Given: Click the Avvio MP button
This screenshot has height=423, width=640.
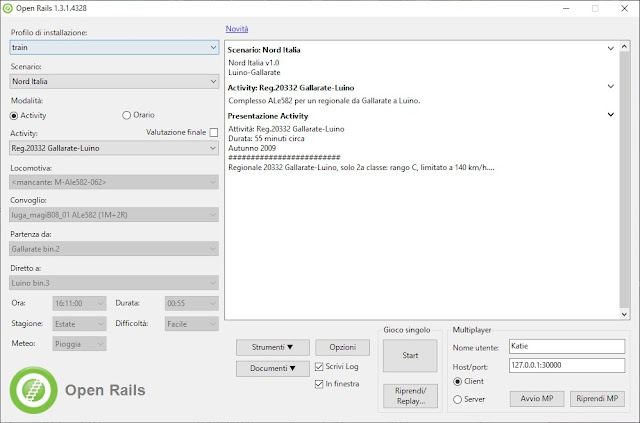Looking at the screenshot, I should pos(537,399).
